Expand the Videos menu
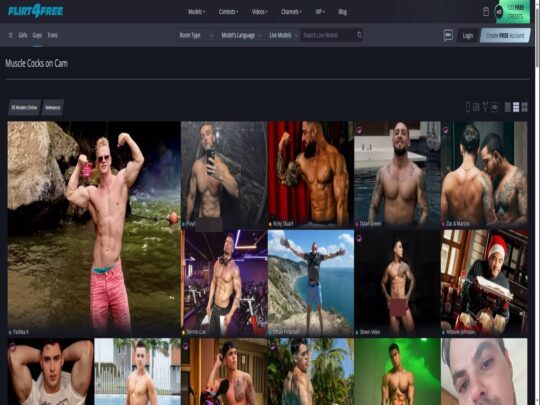 point(260,12)
